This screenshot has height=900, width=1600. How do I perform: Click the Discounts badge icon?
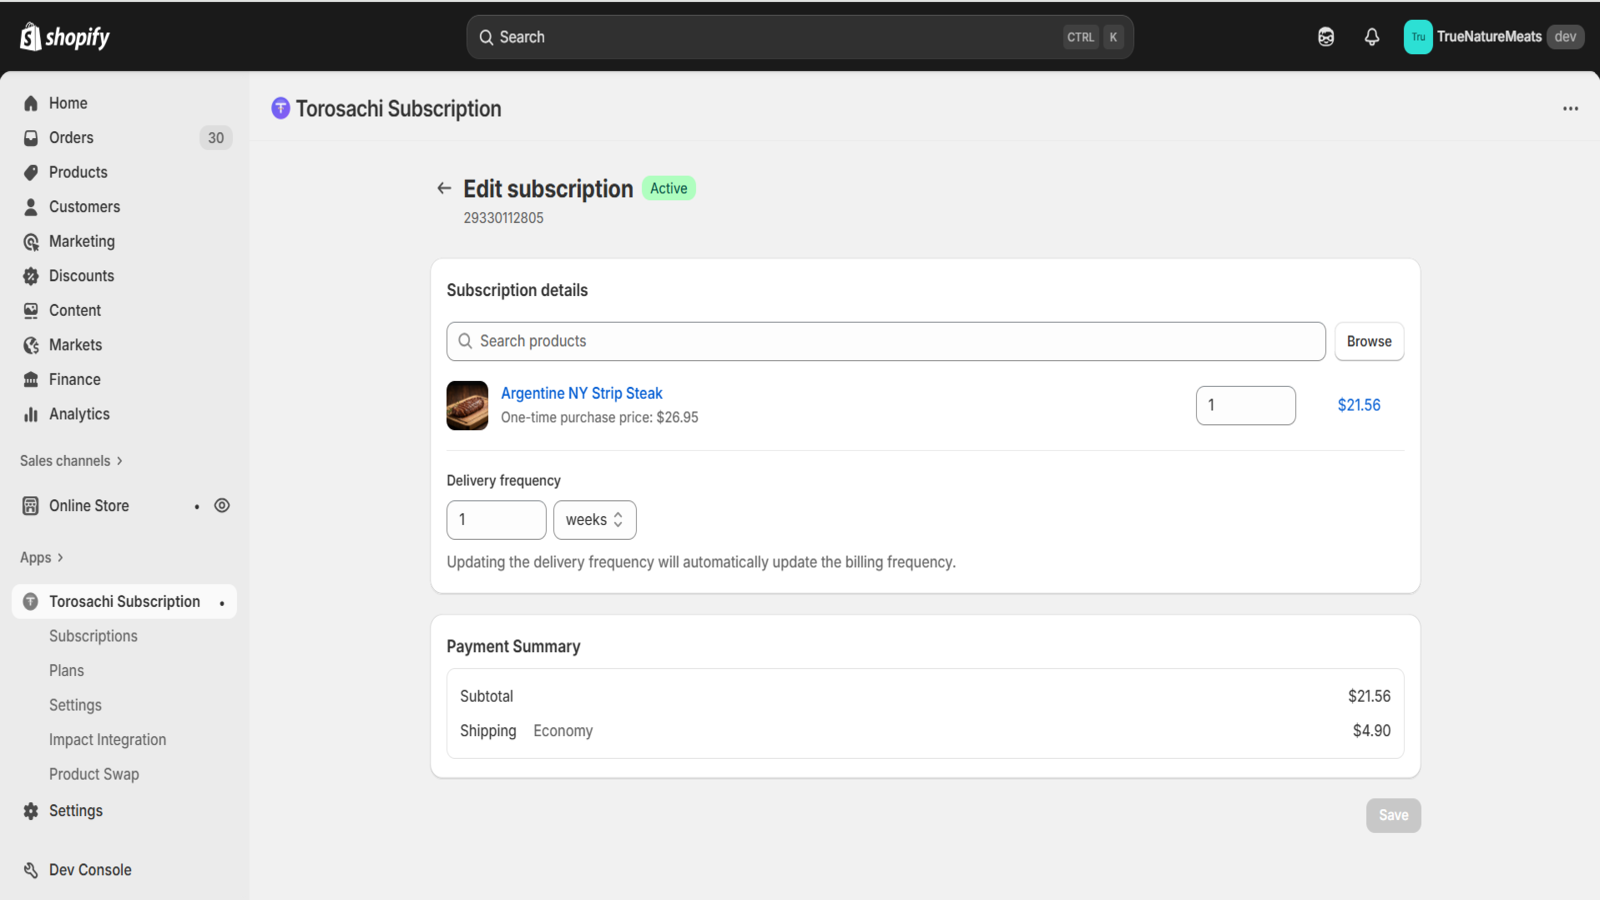pos(31,276)
